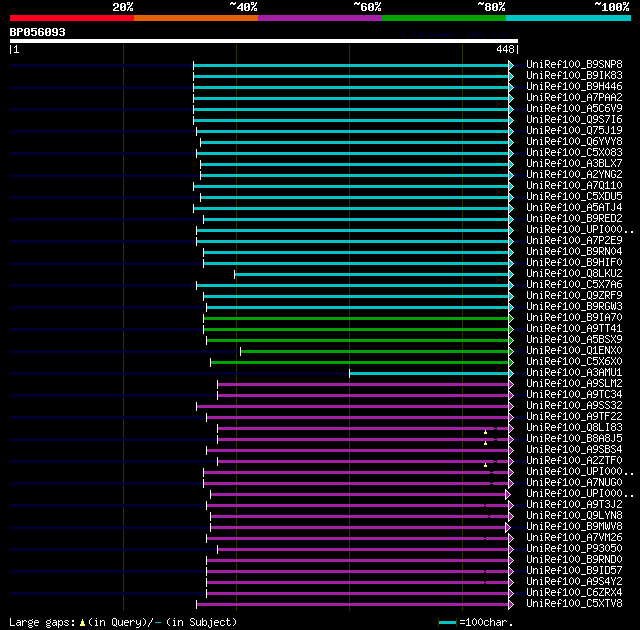Click the yellow gap marker on A2ZTF0 row

pyautogui.click(x=485, y=465)
